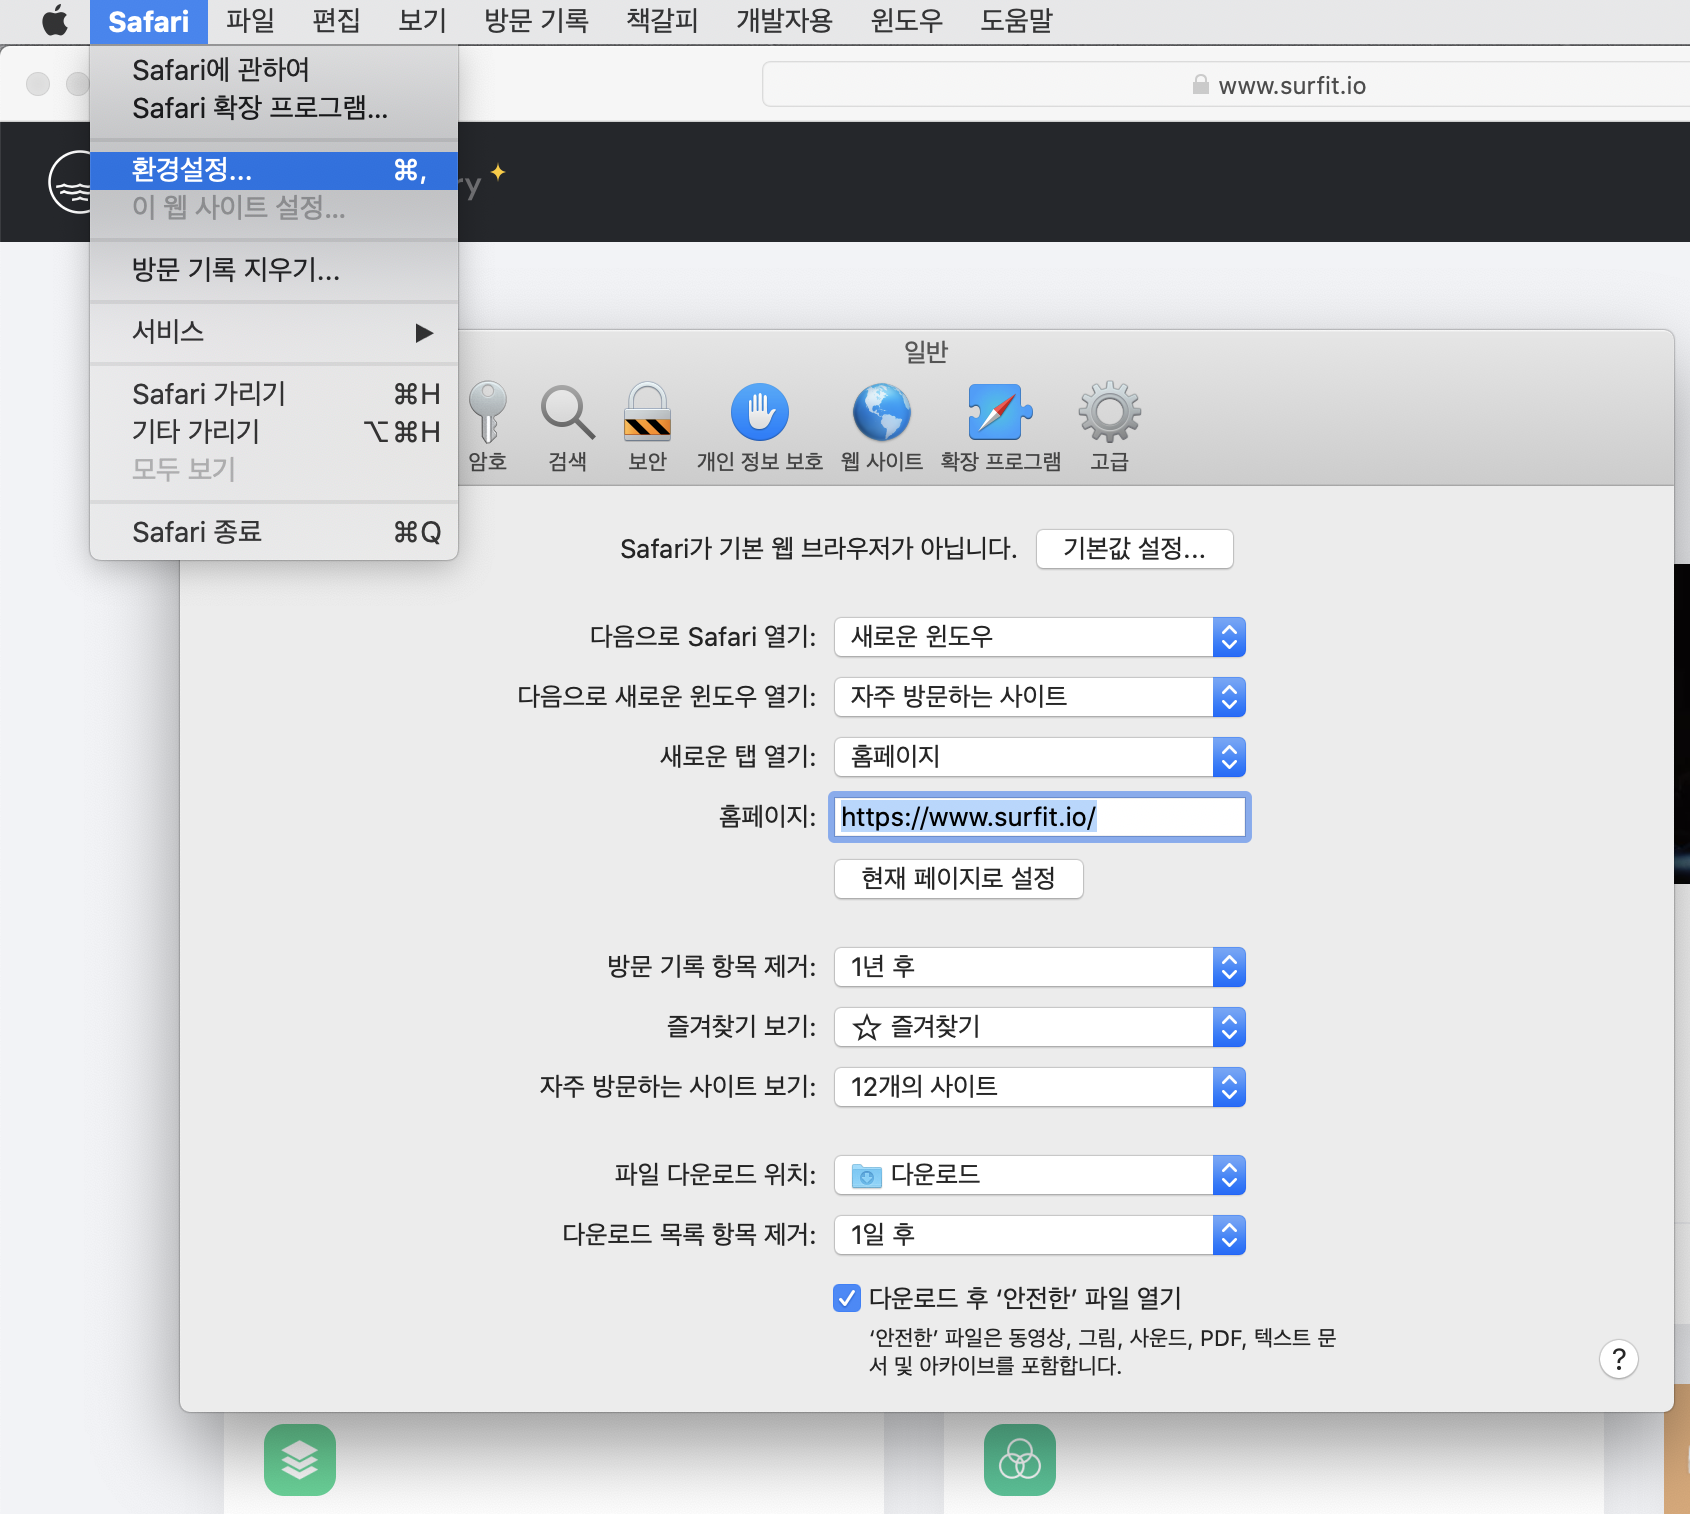Click the '기본값 설정...' button

1135,549
